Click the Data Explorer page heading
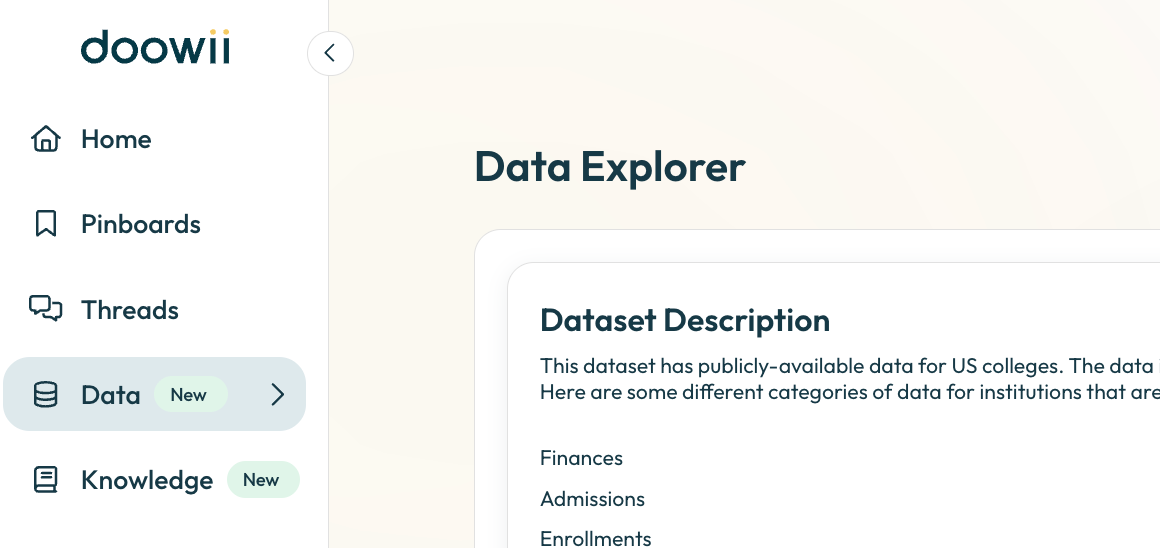Viewport: 1160px width, 548px height. click(610, 167)
